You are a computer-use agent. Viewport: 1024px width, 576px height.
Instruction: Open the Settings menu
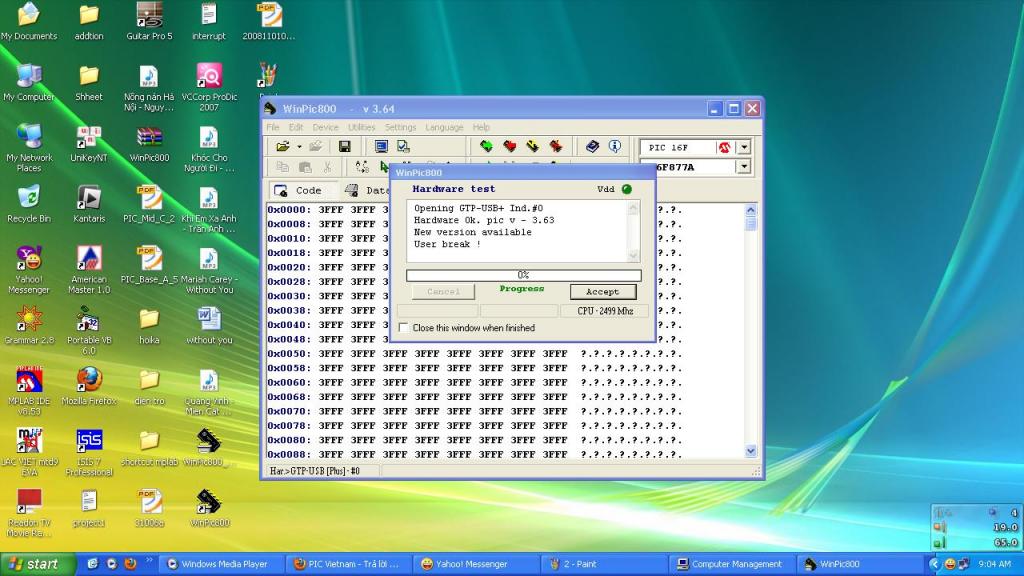(x=400, y=127)
